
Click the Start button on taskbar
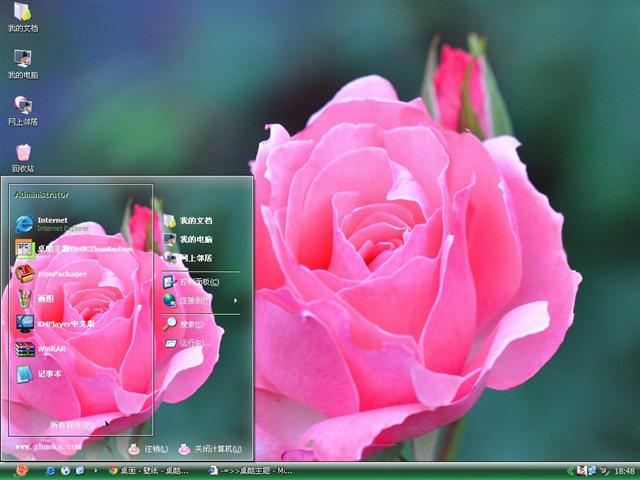[x=21, y=470]
